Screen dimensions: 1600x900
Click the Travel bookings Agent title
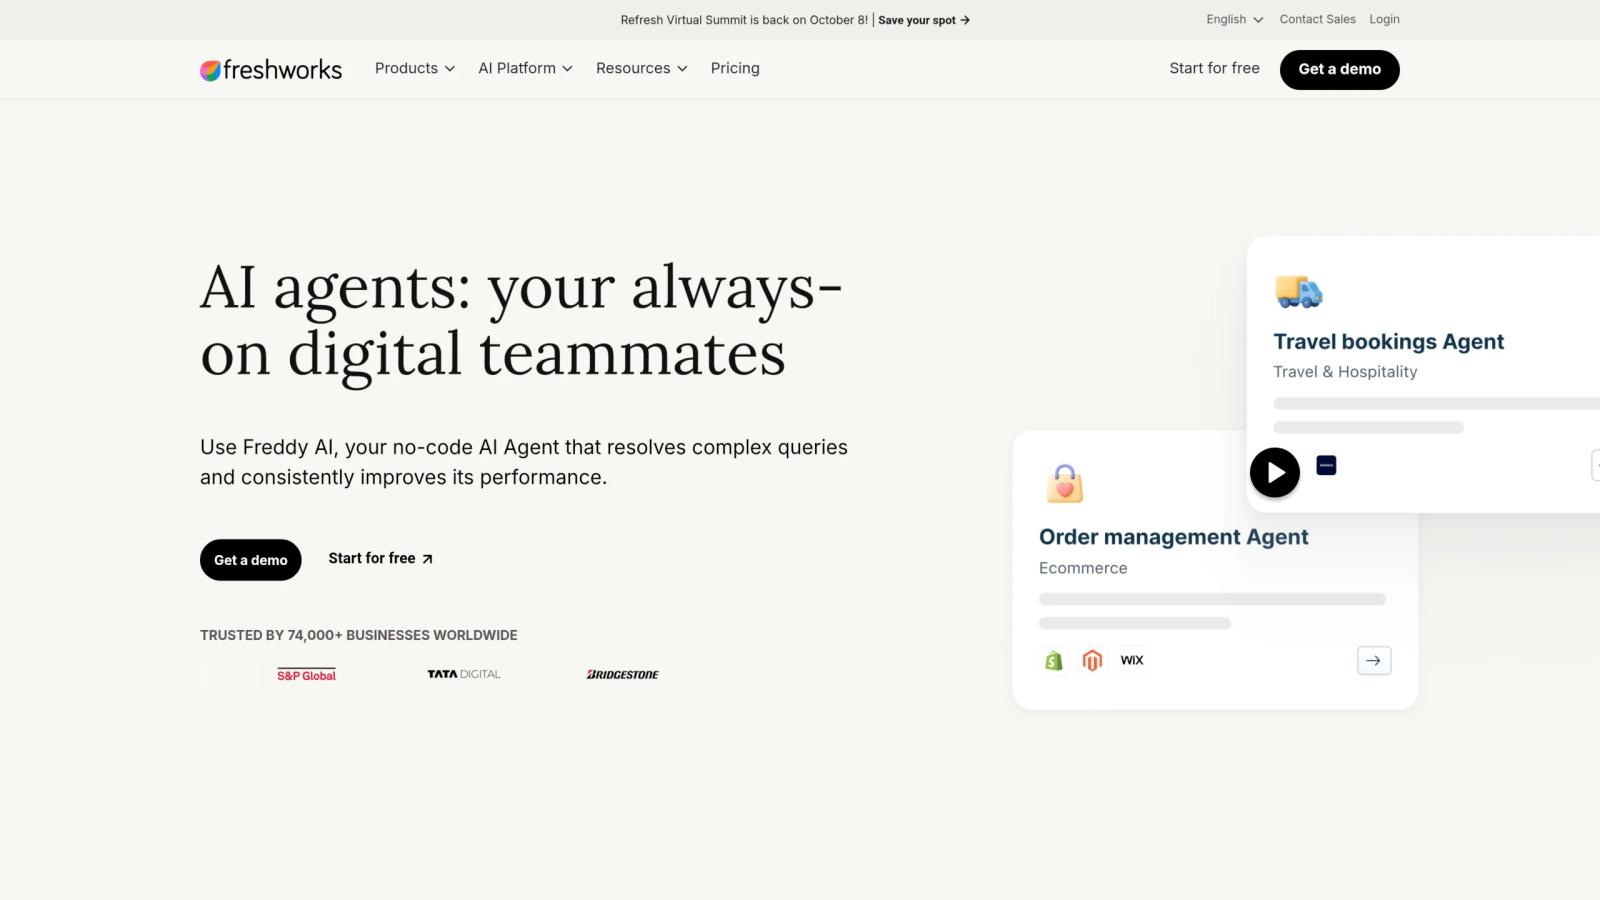coord(1389,342)
